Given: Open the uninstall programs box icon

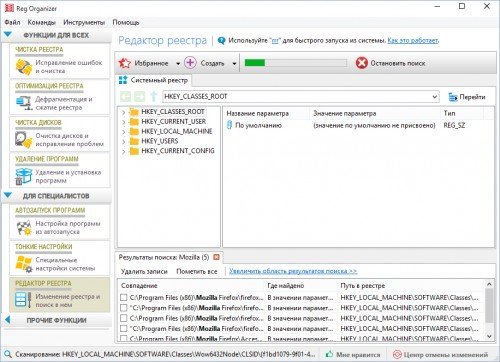Looking at the screenshot, I should point(24,176).
